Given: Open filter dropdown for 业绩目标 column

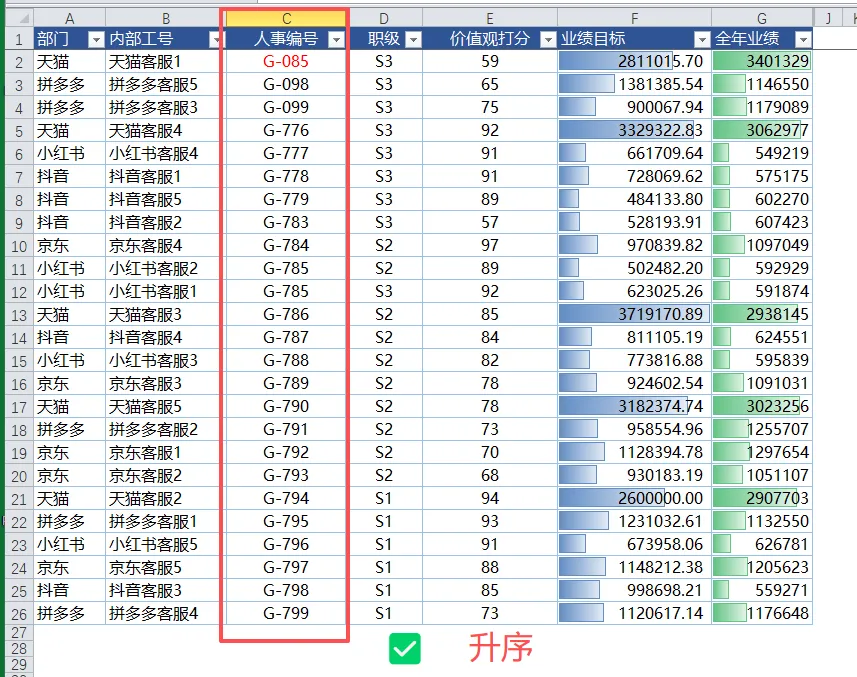Looking at the screenshot, I should pyautogui.click(x=702, y=39).
